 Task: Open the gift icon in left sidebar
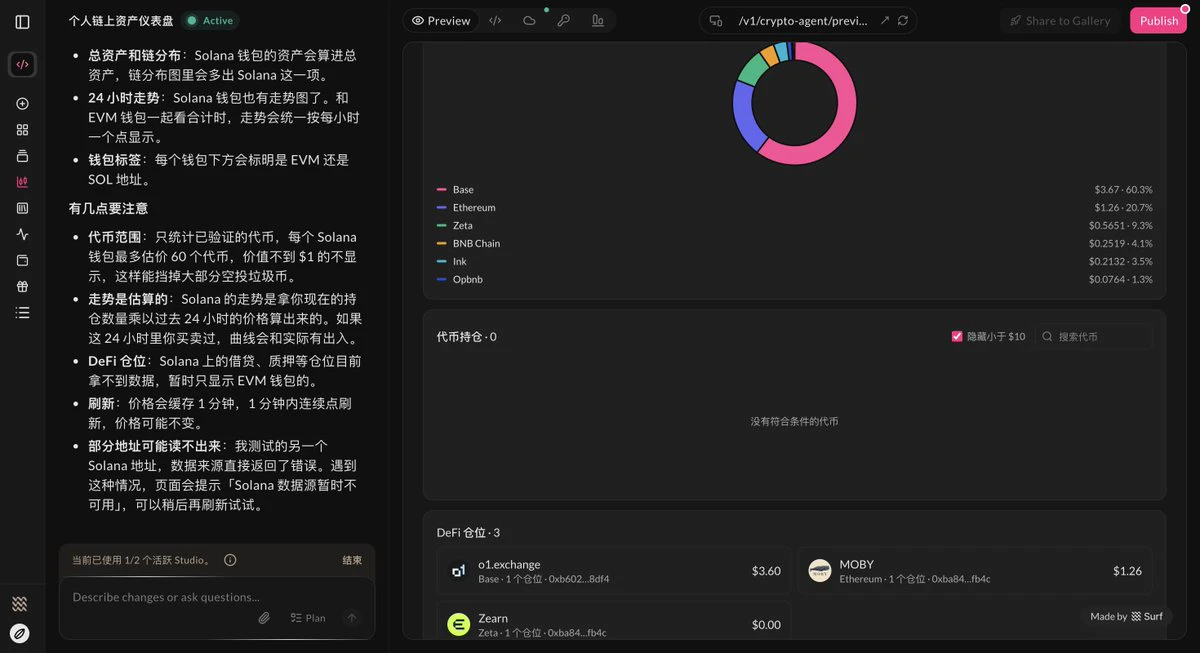tap(22, 286)
